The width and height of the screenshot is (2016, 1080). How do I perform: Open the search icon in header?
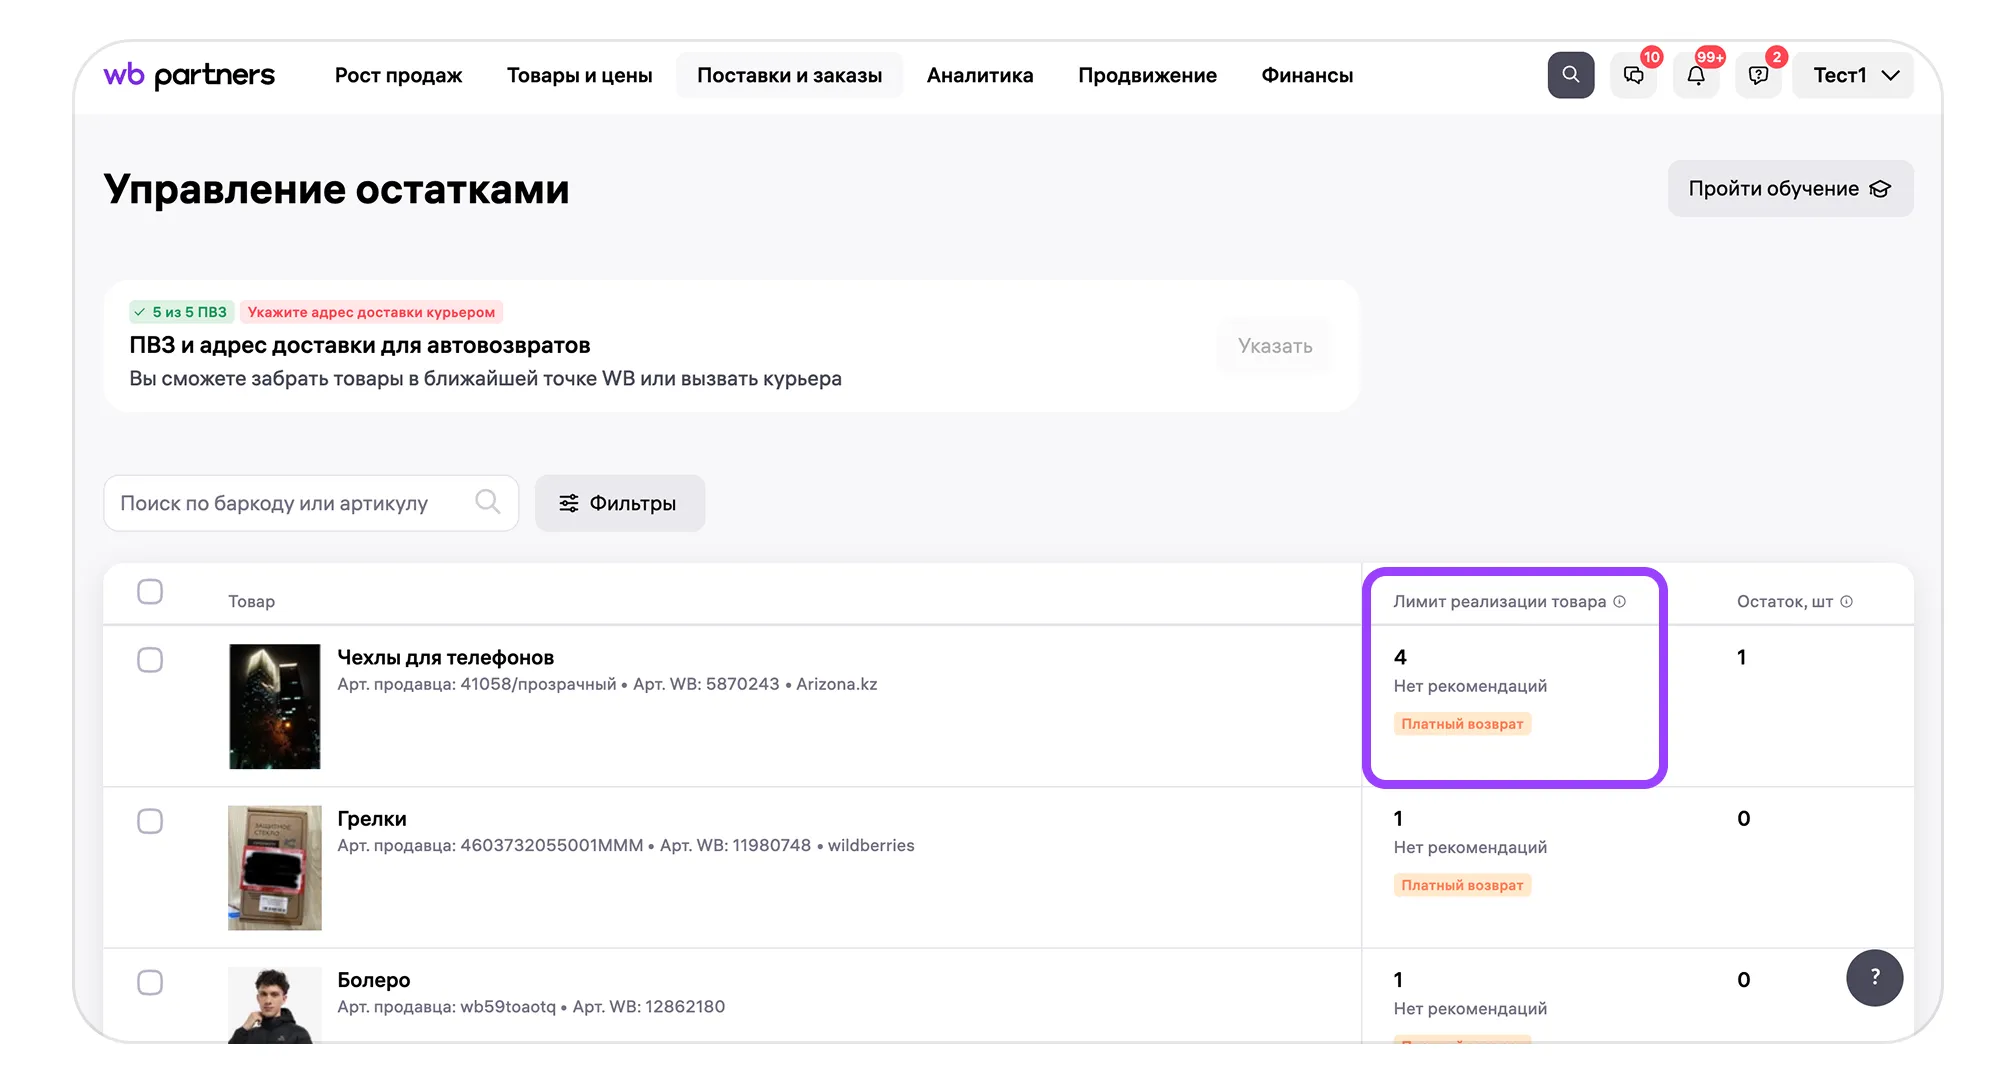pos(1570,75)
